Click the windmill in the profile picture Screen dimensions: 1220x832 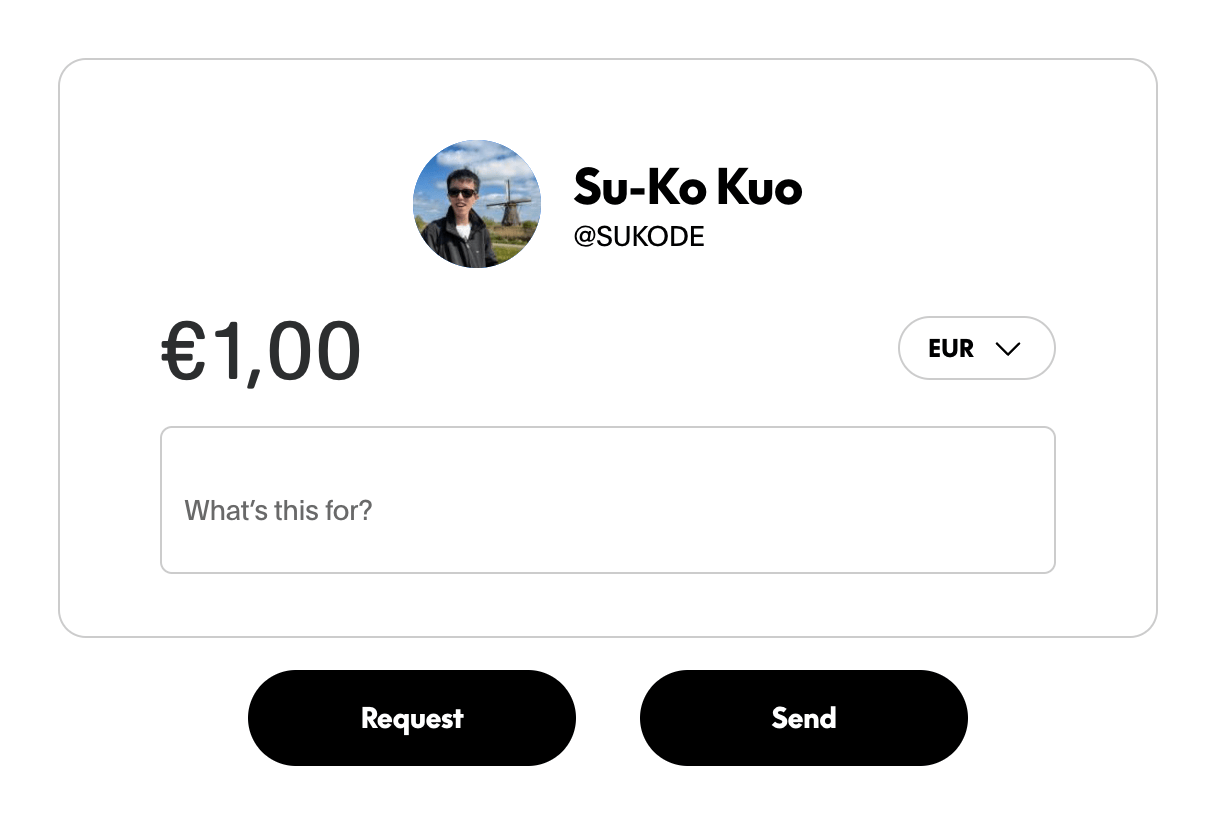click(x=511, y=203)
